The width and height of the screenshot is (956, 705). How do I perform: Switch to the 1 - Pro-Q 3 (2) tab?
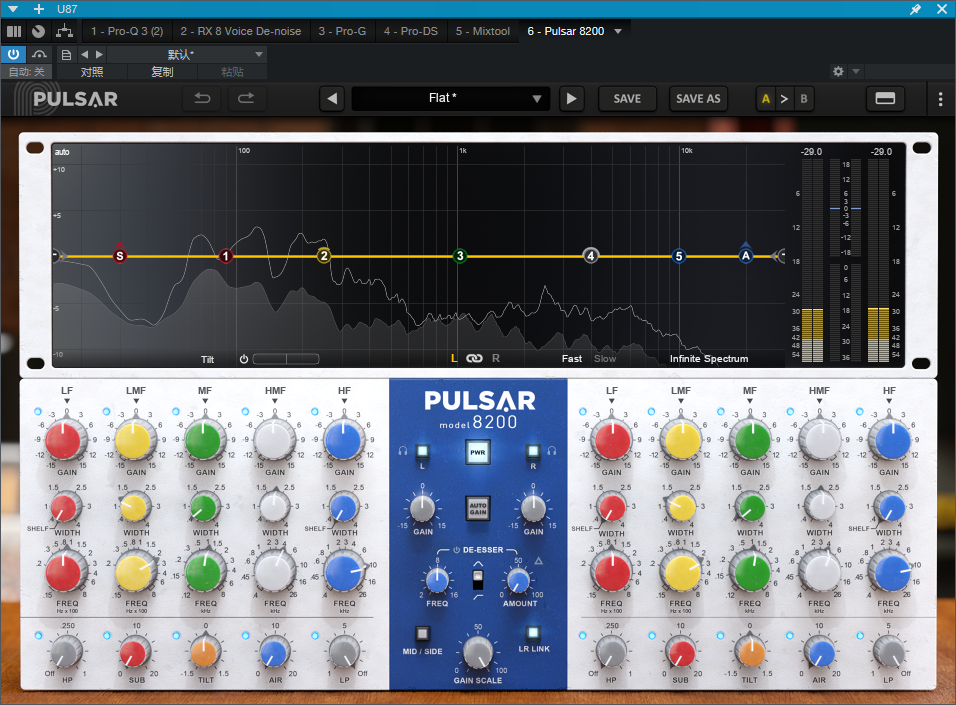[x=127, y=31]
